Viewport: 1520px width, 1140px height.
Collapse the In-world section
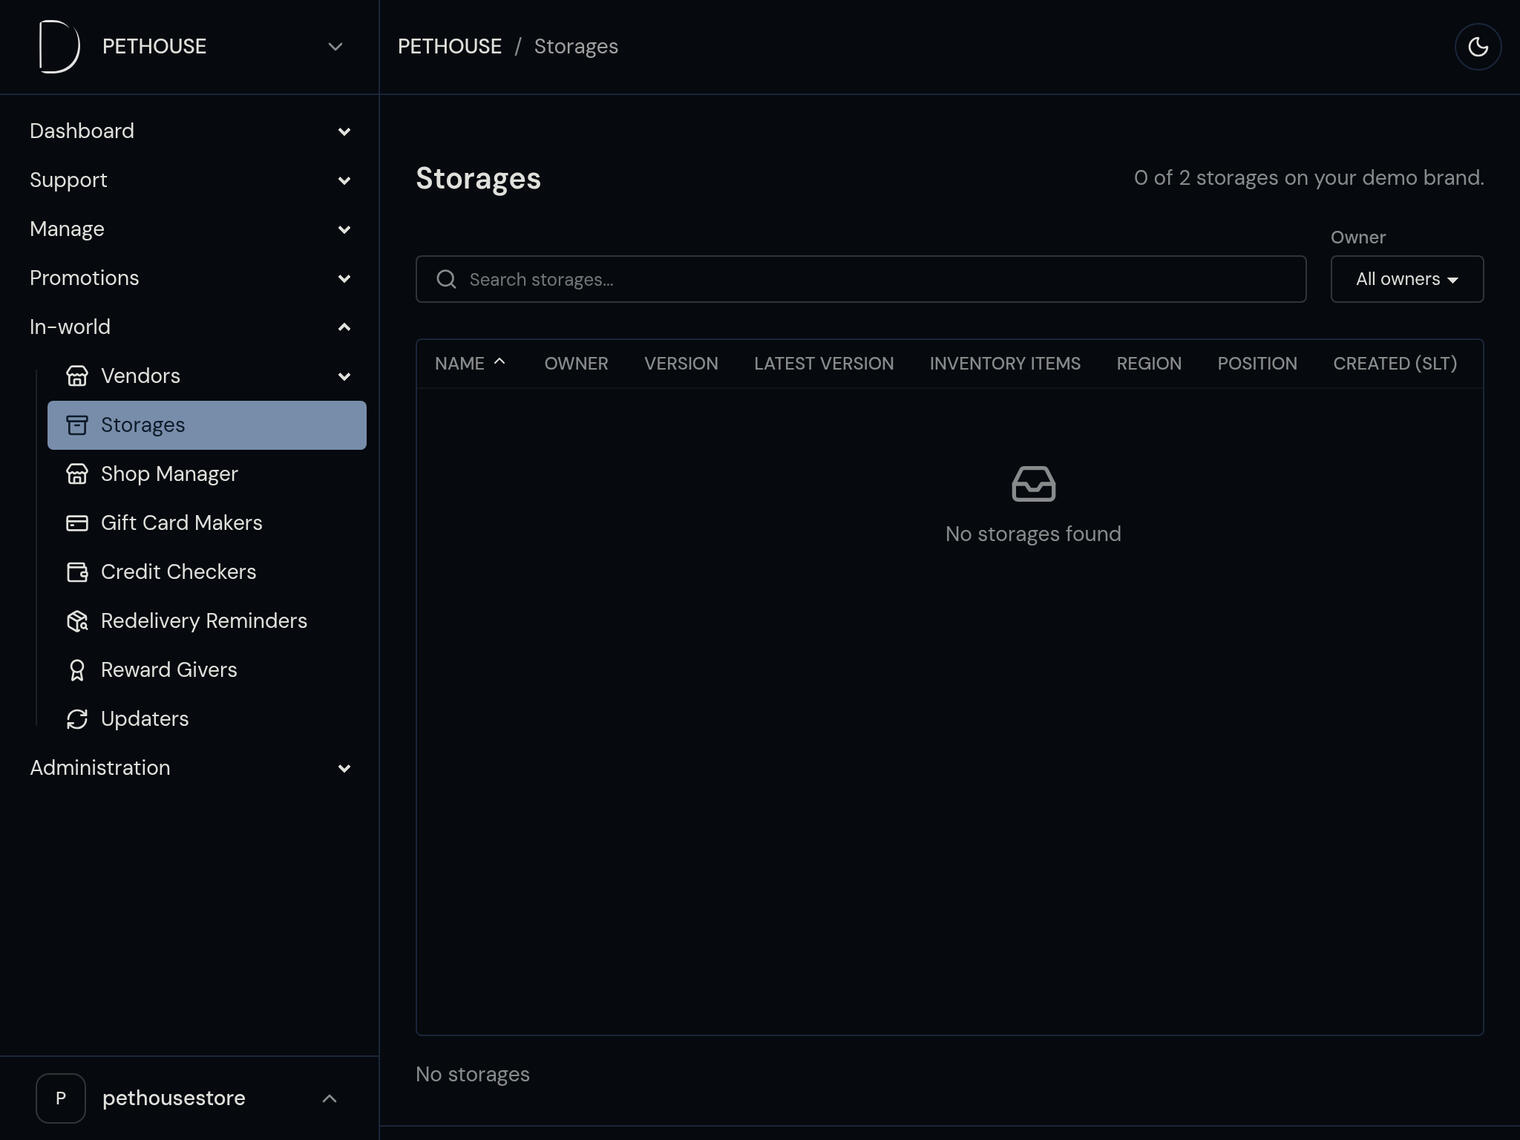tap(190, 327)
